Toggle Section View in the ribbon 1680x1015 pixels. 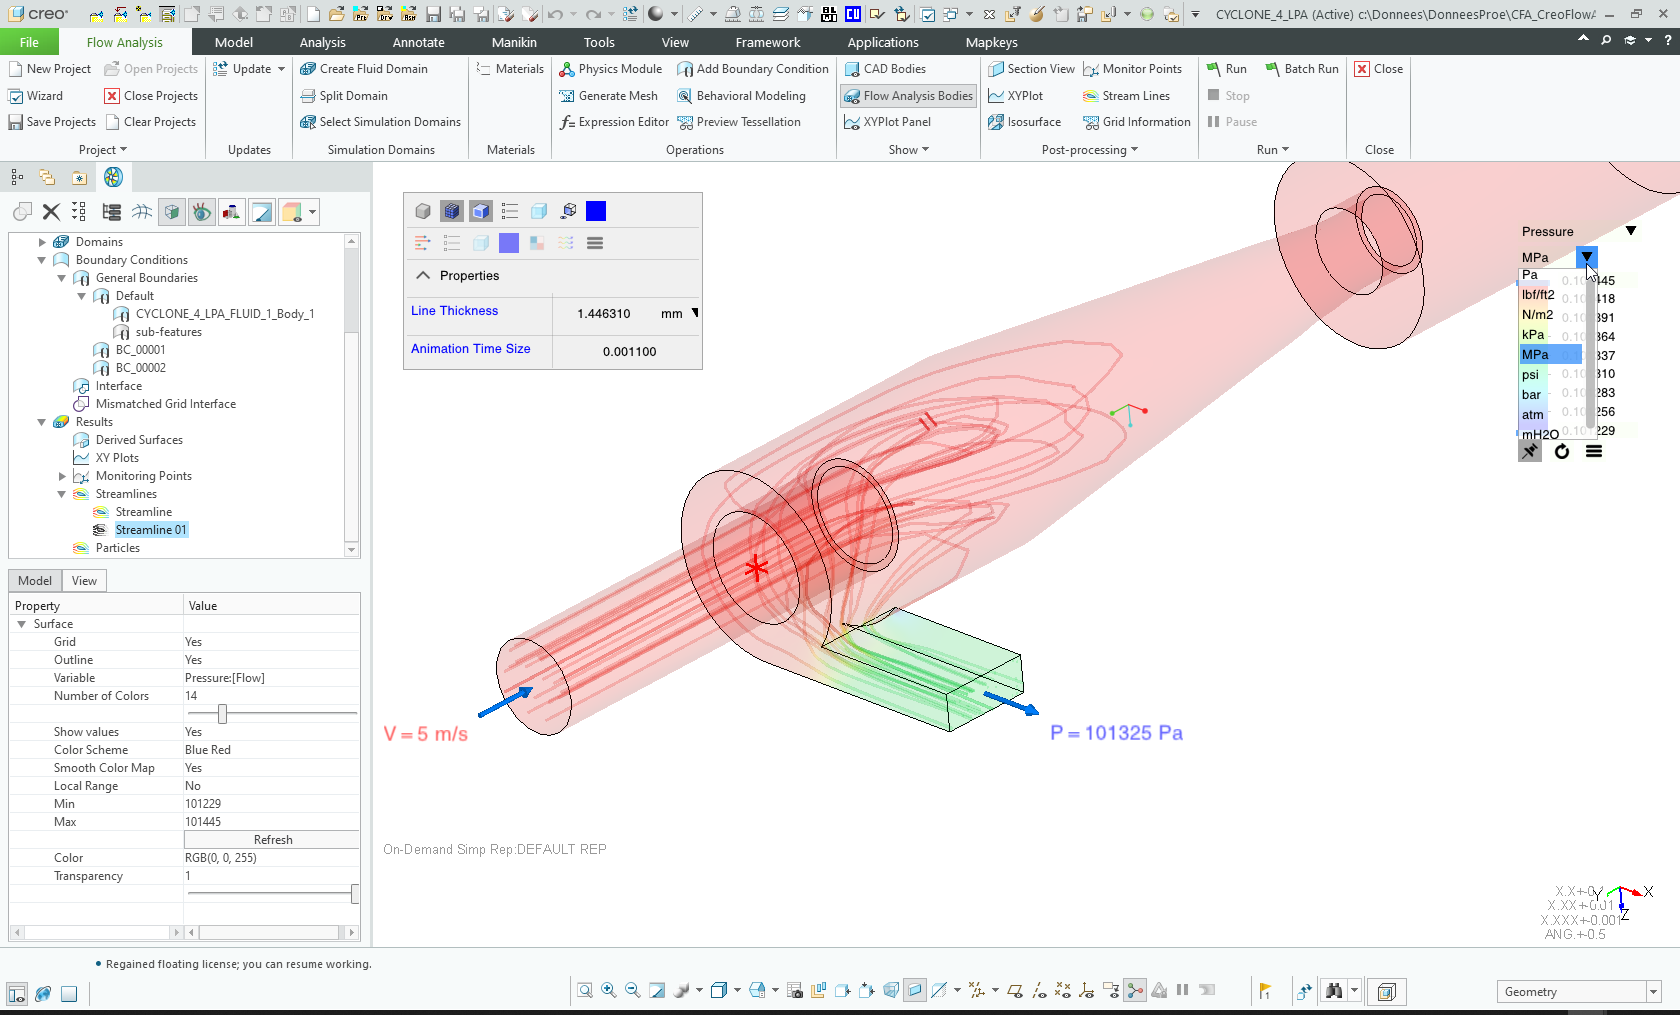pyautogui.click(x=1030, y=69)
